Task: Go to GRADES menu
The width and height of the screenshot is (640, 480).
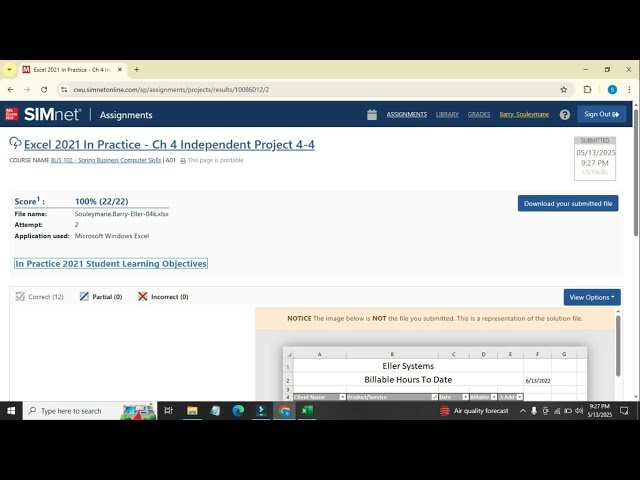Action: click(479, 115)
